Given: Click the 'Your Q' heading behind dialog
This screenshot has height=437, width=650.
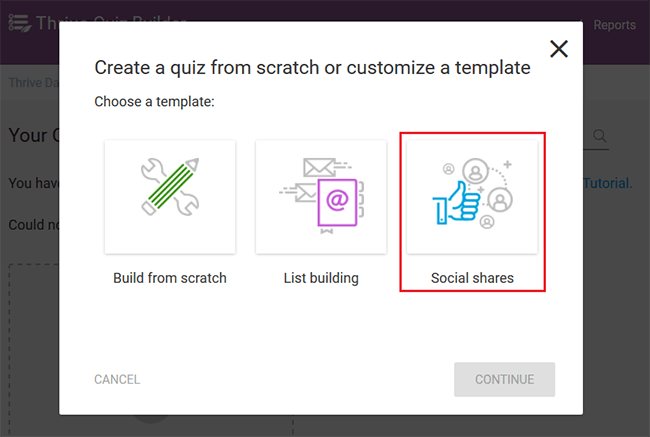Looking at the screenshot, I should (x=34, y=135).
